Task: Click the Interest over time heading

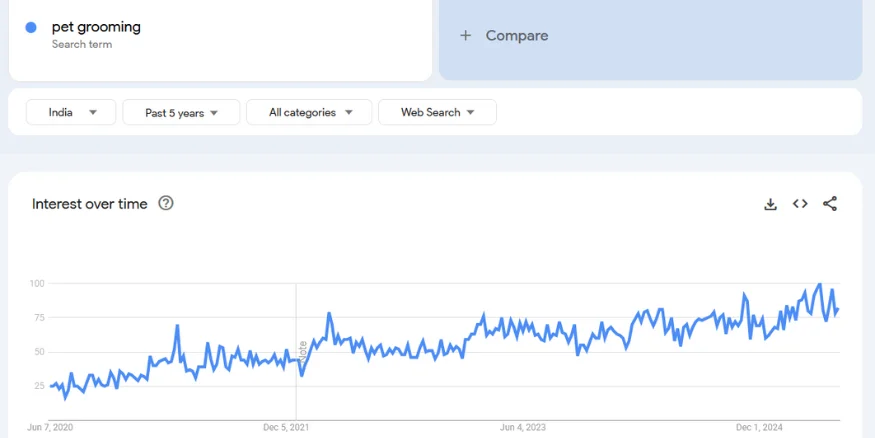Action: [90, 204]
